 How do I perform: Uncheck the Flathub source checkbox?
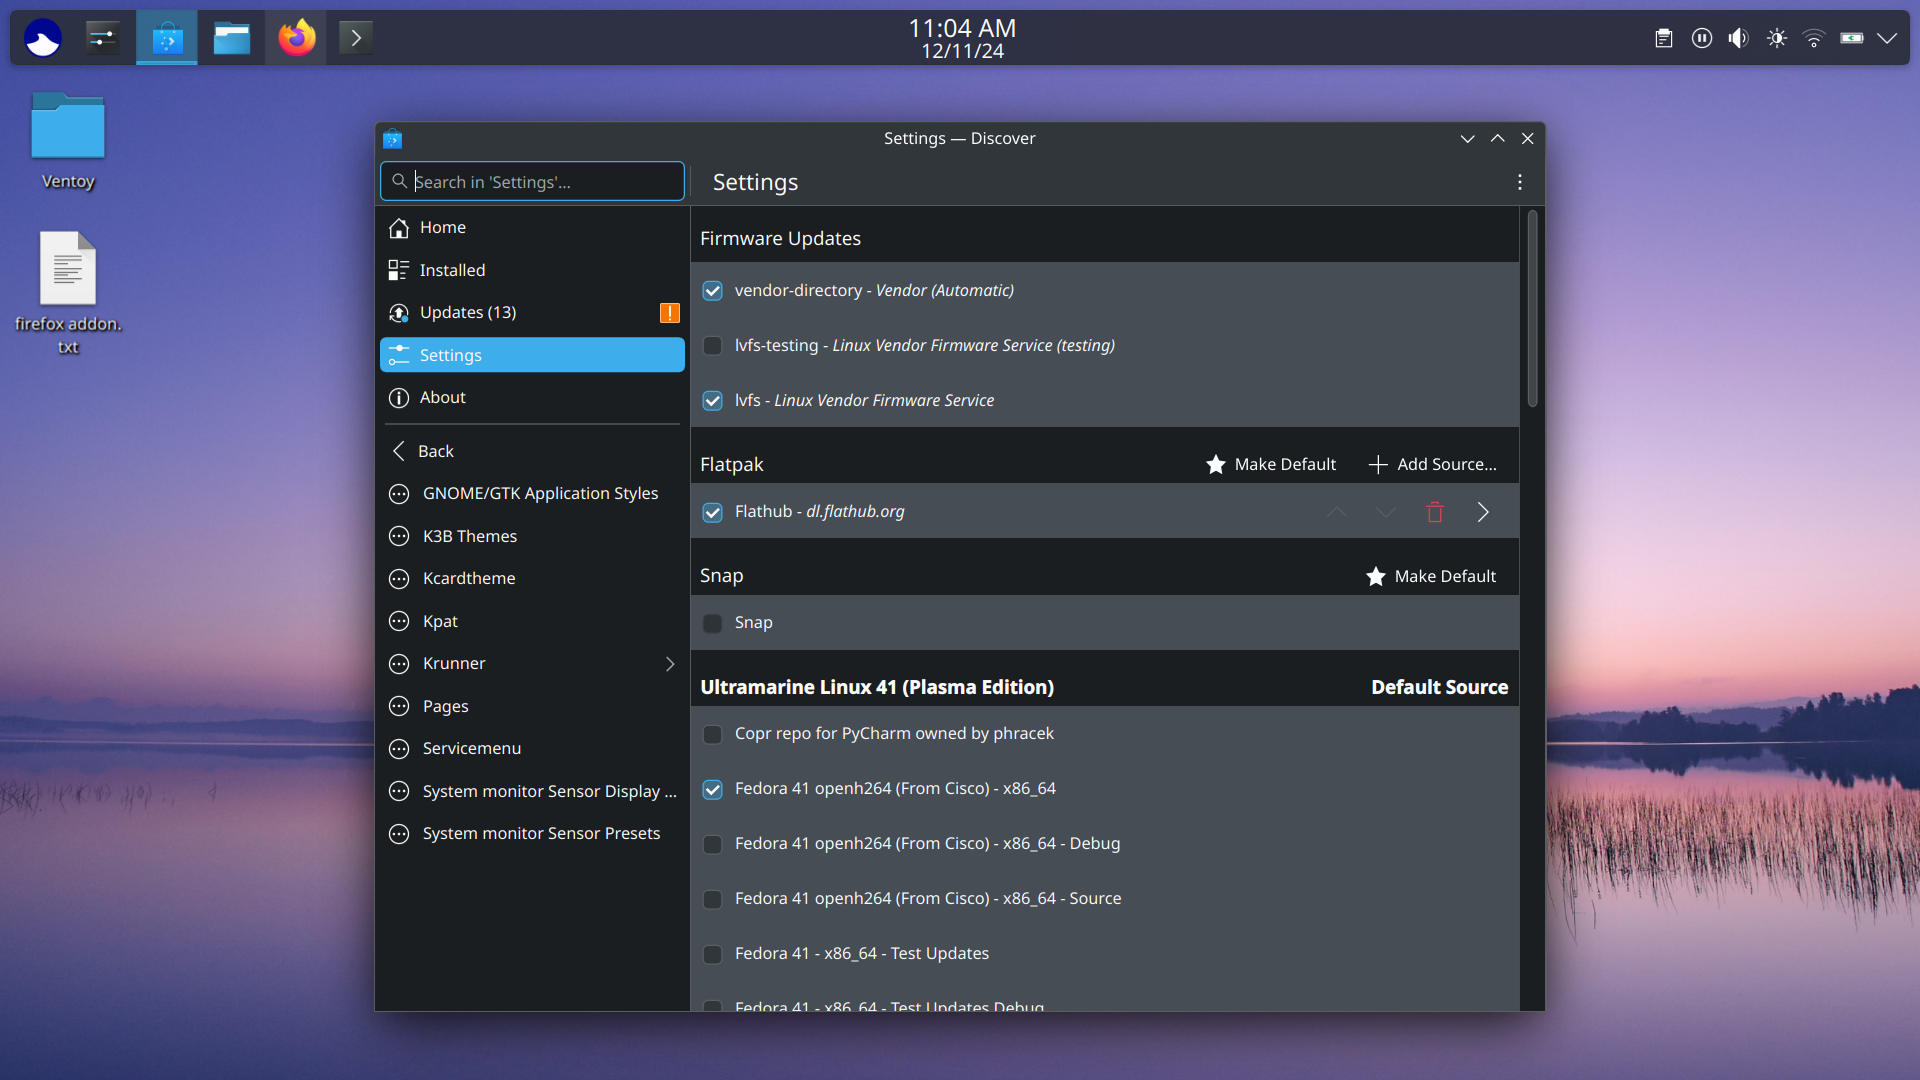pos(712,512)
